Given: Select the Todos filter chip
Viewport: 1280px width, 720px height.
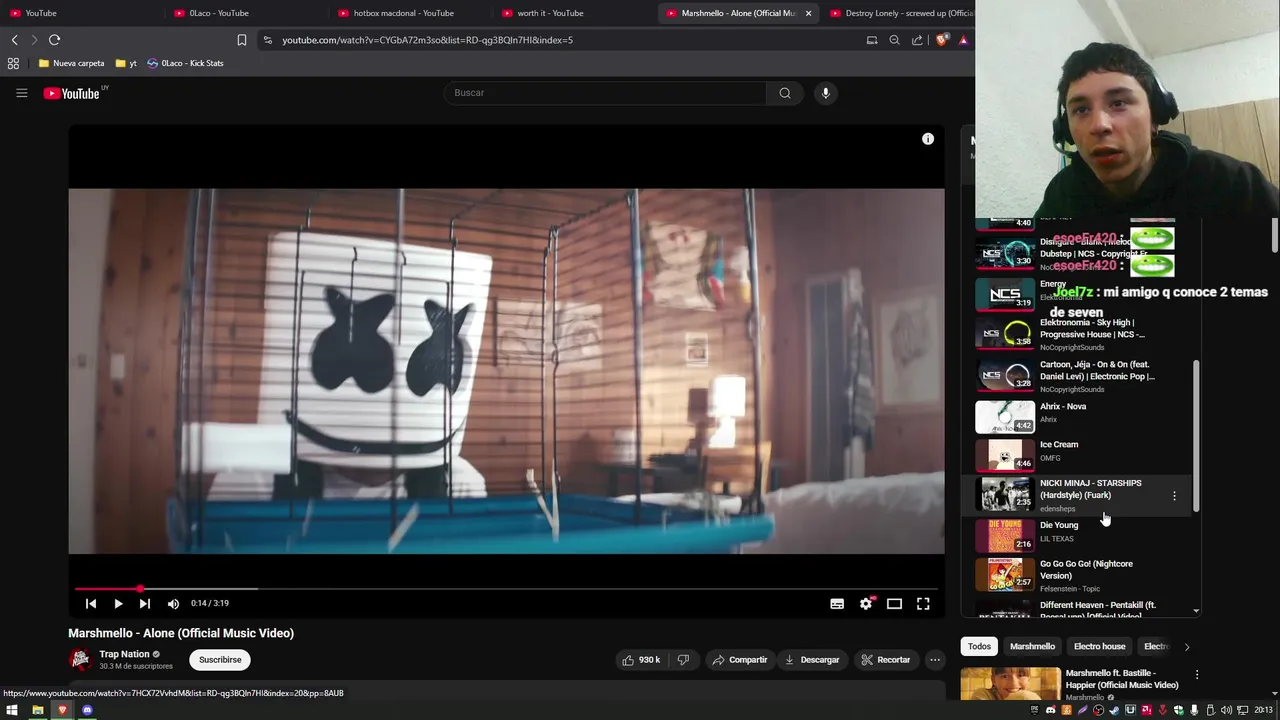Looking at the screenshot, I should [x=979, y=647].
